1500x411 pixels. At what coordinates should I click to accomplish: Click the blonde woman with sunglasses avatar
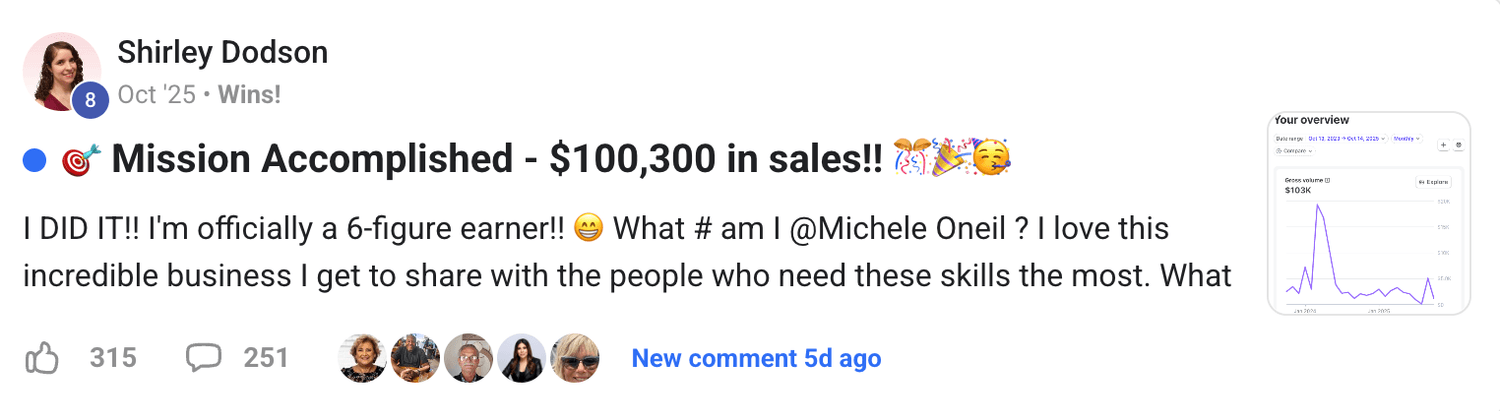click(x=575, y=358)
